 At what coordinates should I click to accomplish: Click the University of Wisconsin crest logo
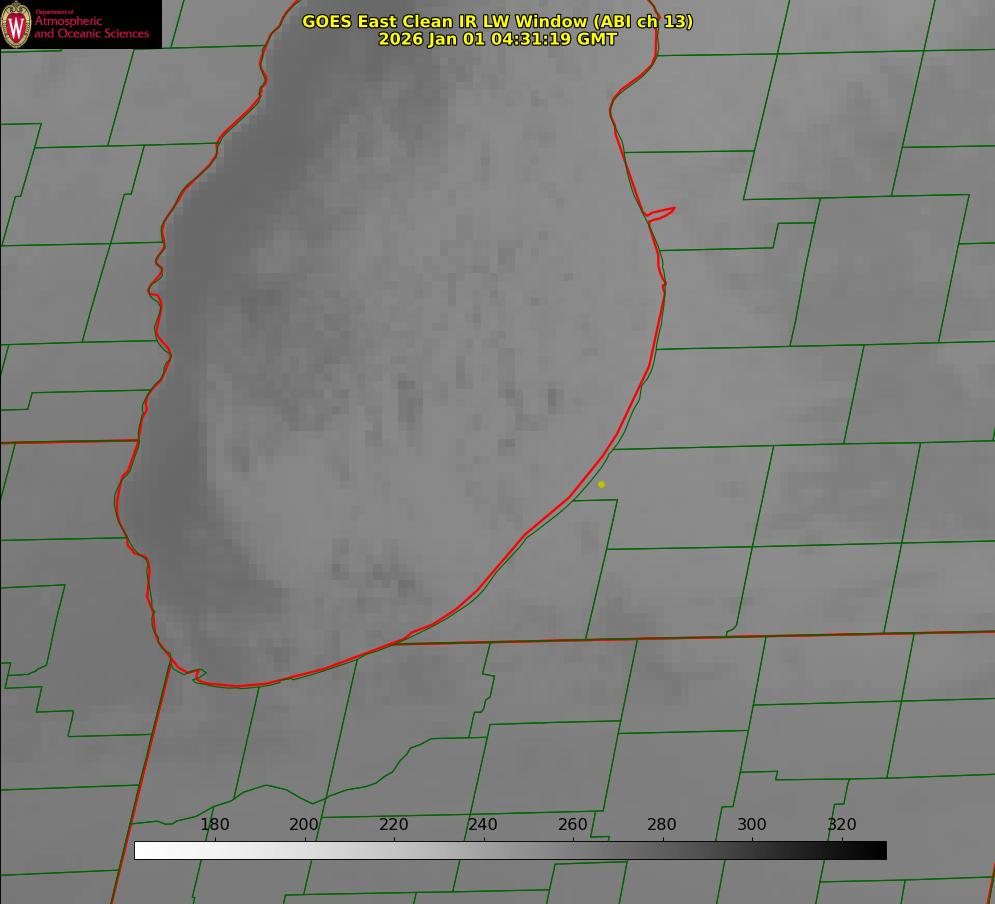pos(16,24)
